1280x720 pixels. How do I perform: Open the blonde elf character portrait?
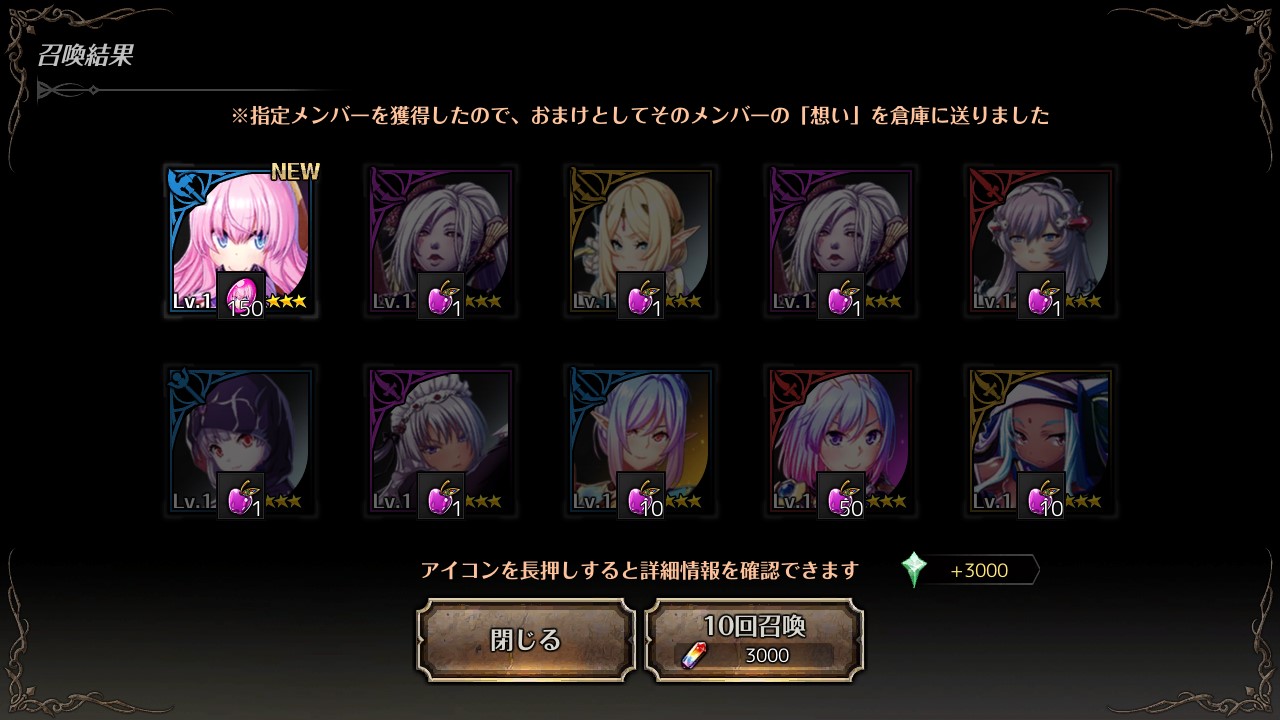tap(641, 241)
